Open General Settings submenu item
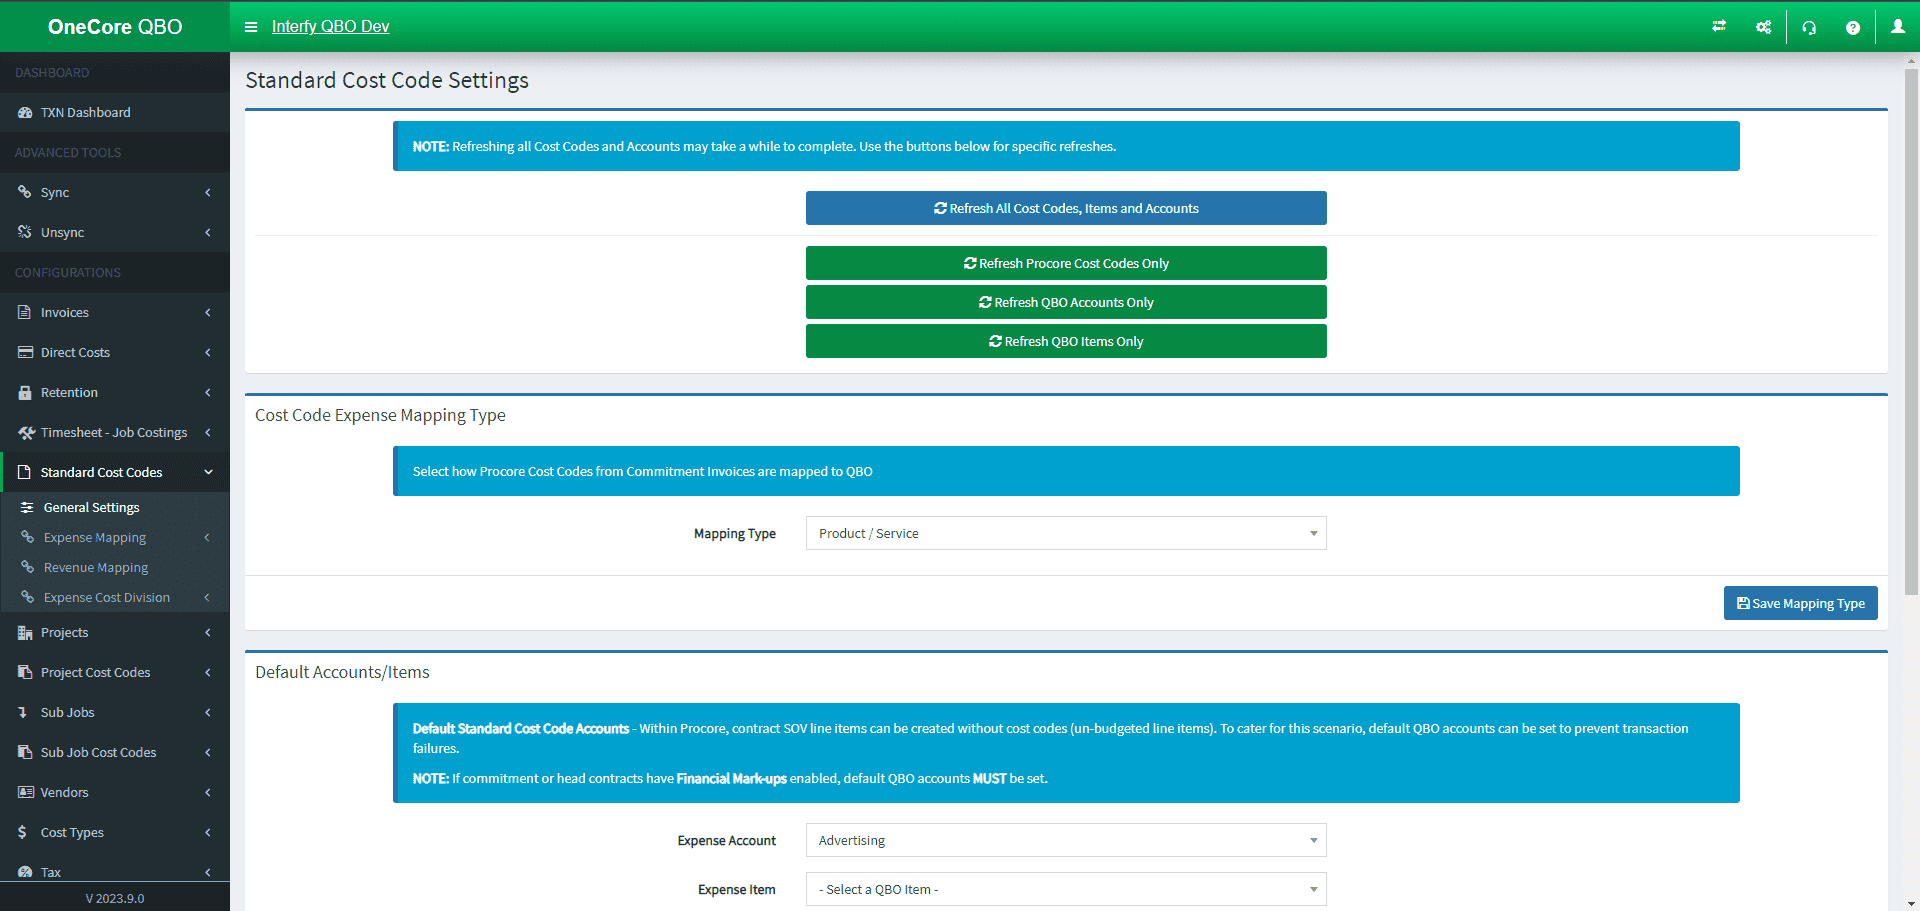1920x911 pixels. point(91,507)
